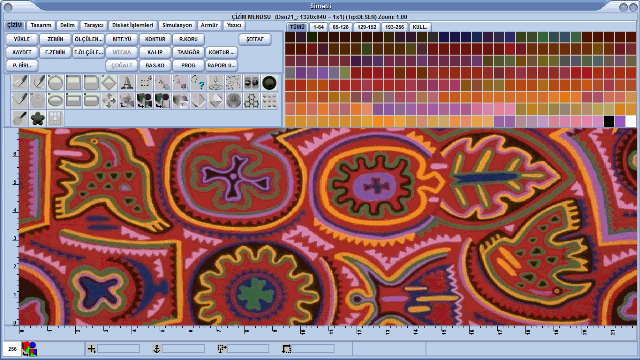The height and width of the screenshot is (360, 640).
Task: Select the grid table tool icon
Action: pyautogui.click(x=56, y=118)
